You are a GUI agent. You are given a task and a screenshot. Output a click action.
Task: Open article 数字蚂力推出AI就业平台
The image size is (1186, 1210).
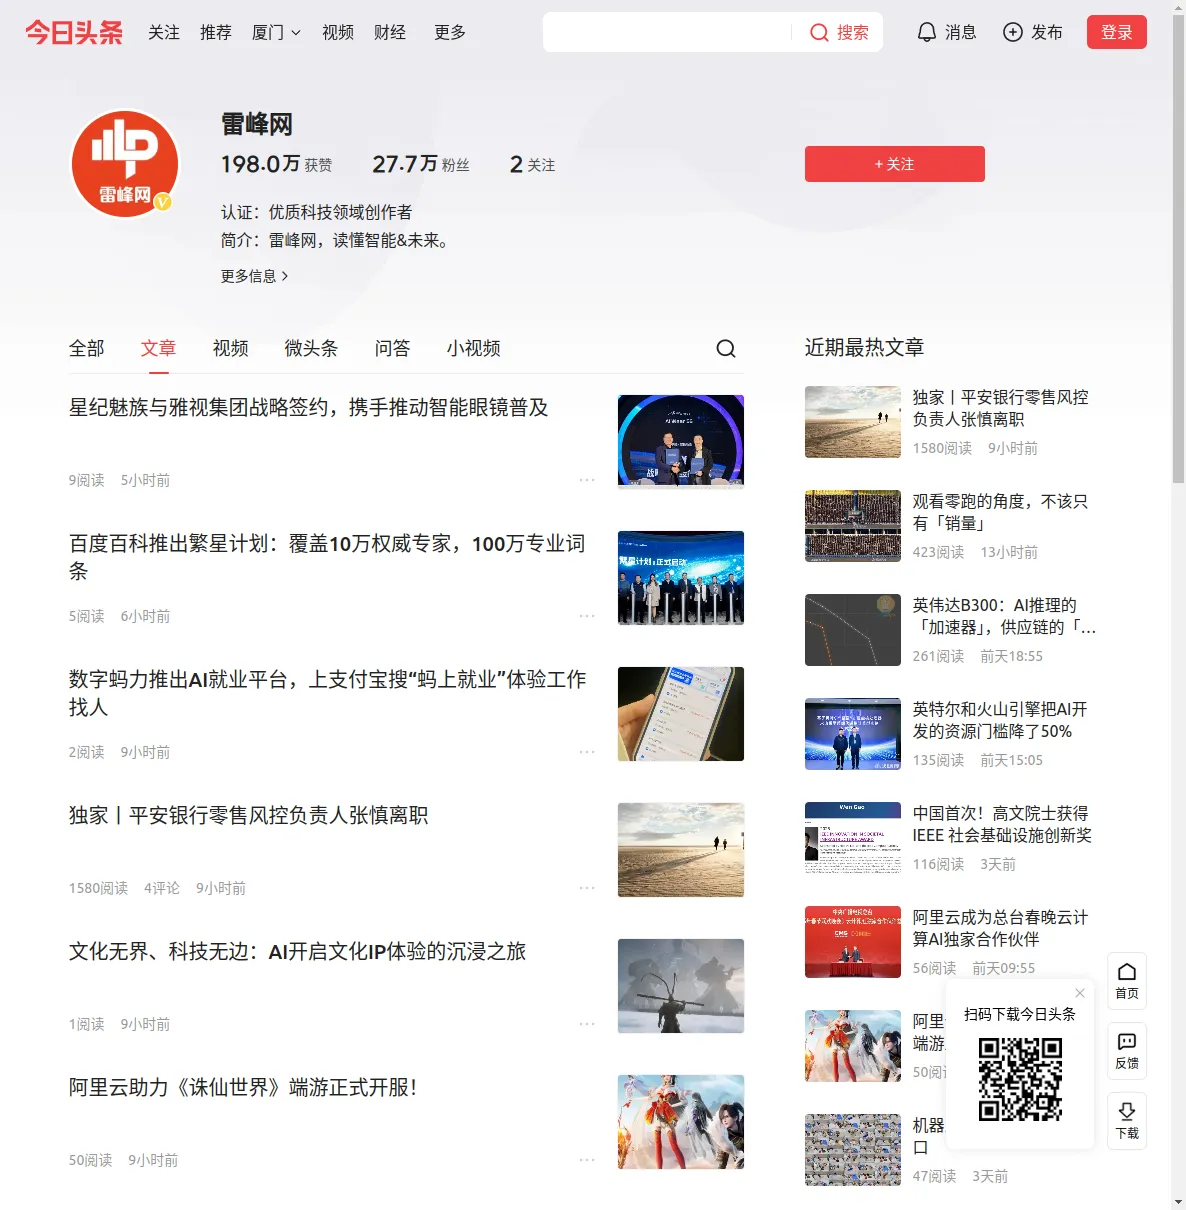(x=328, y=694)
